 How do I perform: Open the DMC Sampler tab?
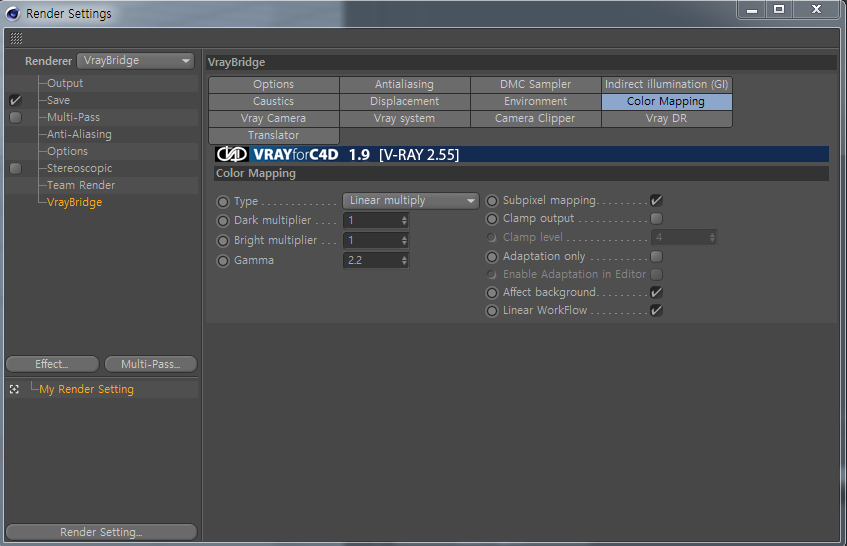pyautogui.click(x=535, y=84)
